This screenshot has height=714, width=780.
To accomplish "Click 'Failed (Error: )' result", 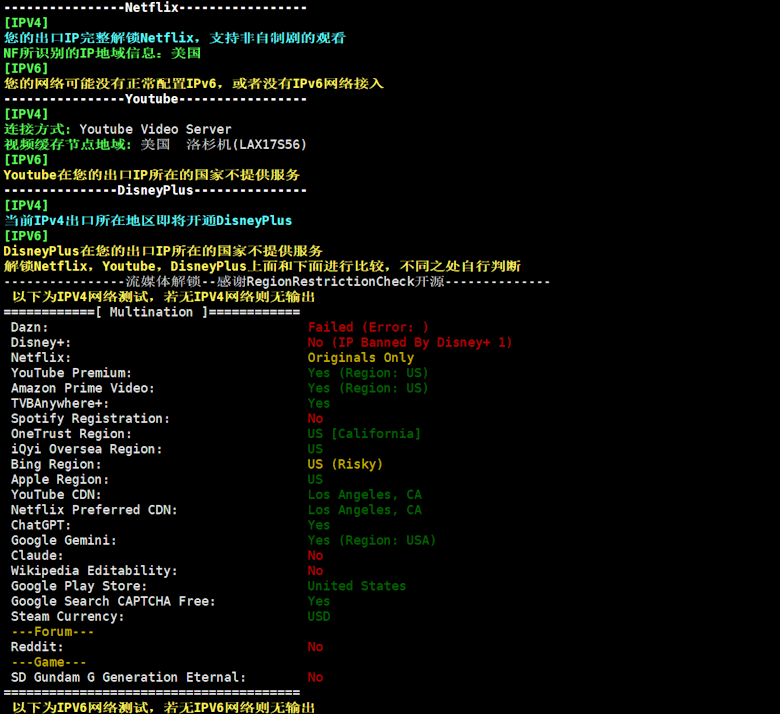I will pos(368,327).
